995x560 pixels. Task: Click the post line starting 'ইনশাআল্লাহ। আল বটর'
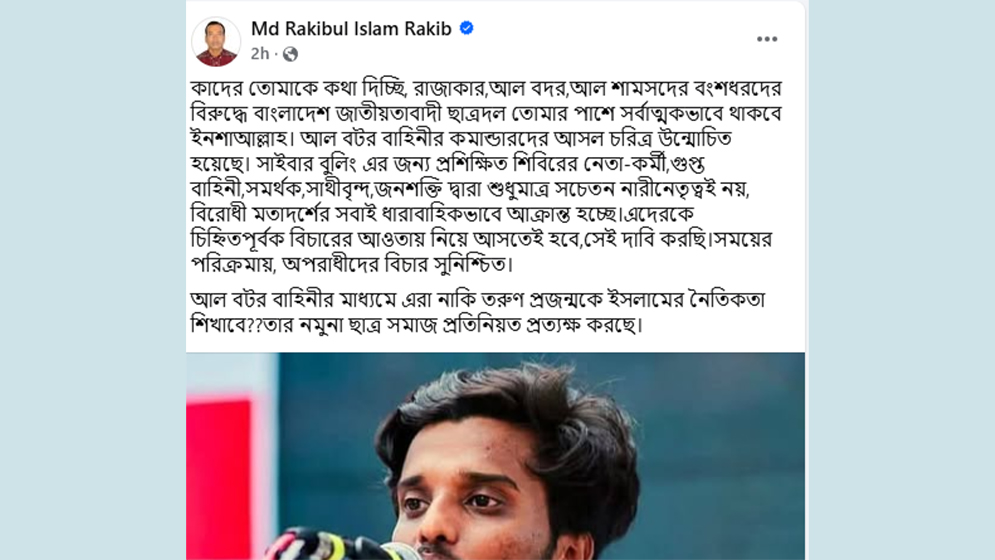461,138
